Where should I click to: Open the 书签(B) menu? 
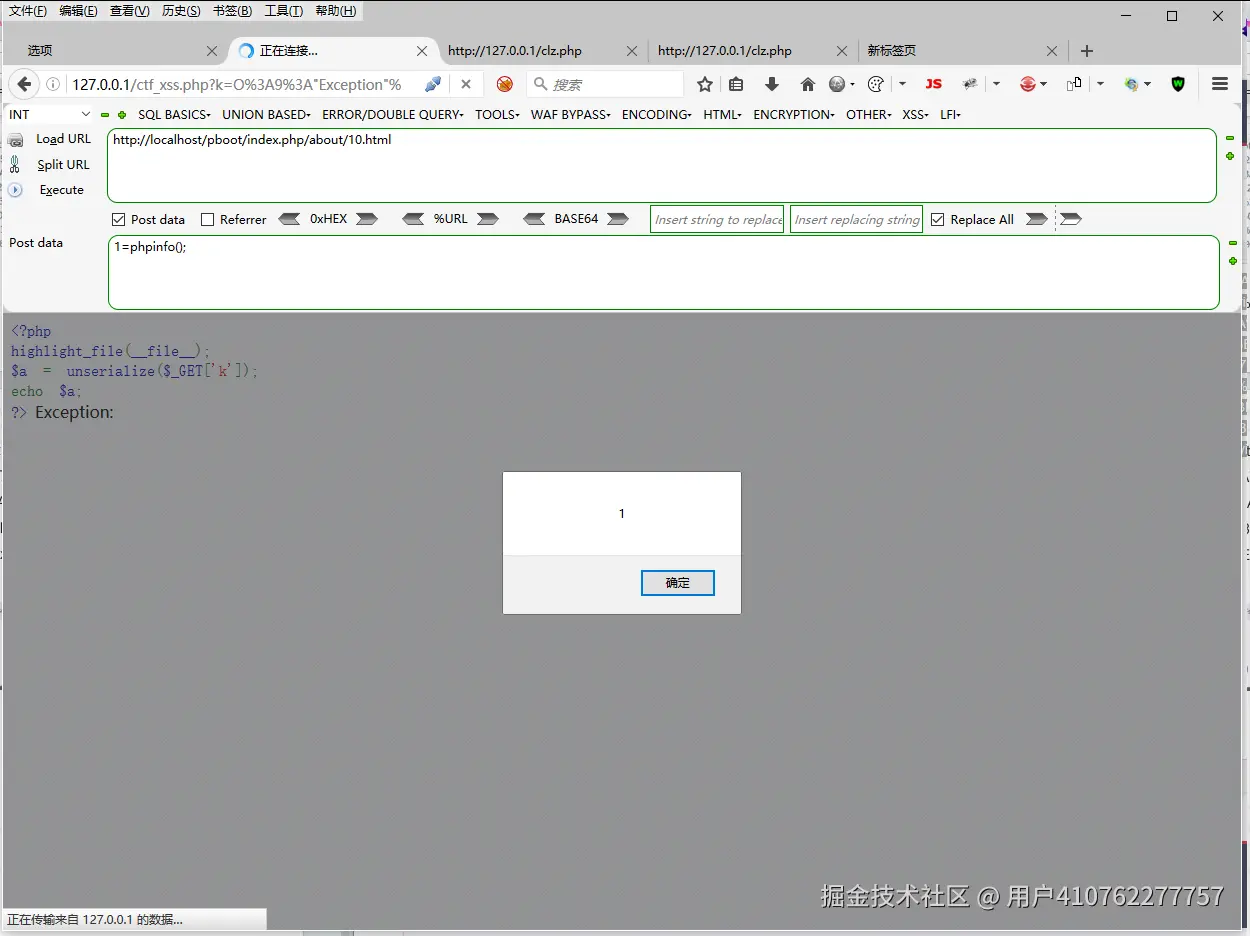point(233,11)
